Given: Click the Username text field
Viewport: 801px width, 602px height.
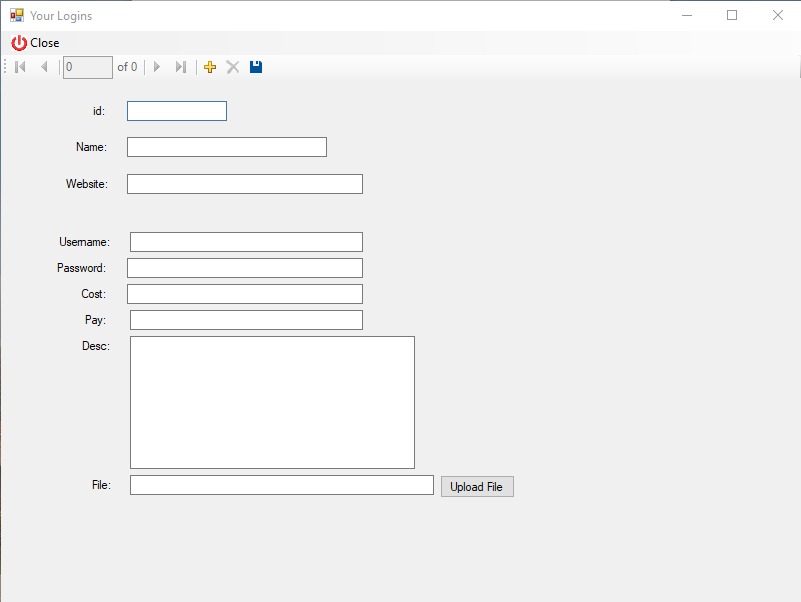Looking at the screenshot, I should (x=246, y=242).
